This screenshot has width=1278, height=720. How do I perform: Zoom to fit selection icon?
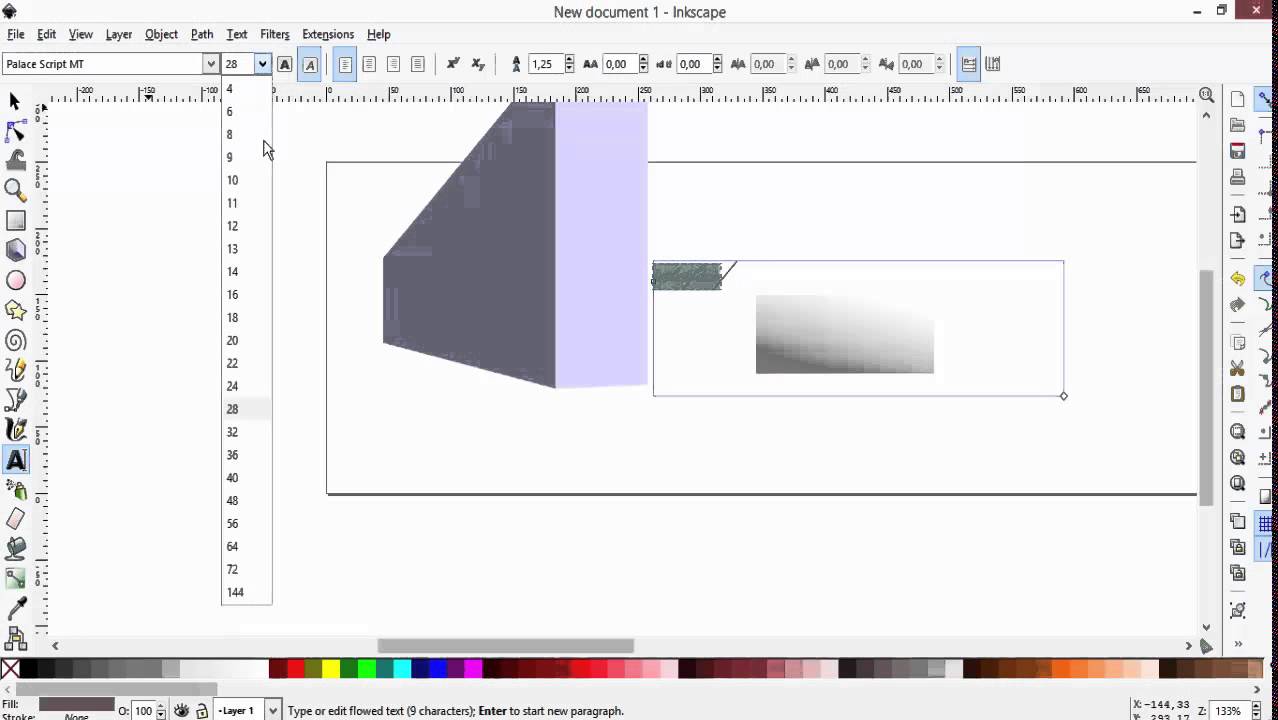1238,431
